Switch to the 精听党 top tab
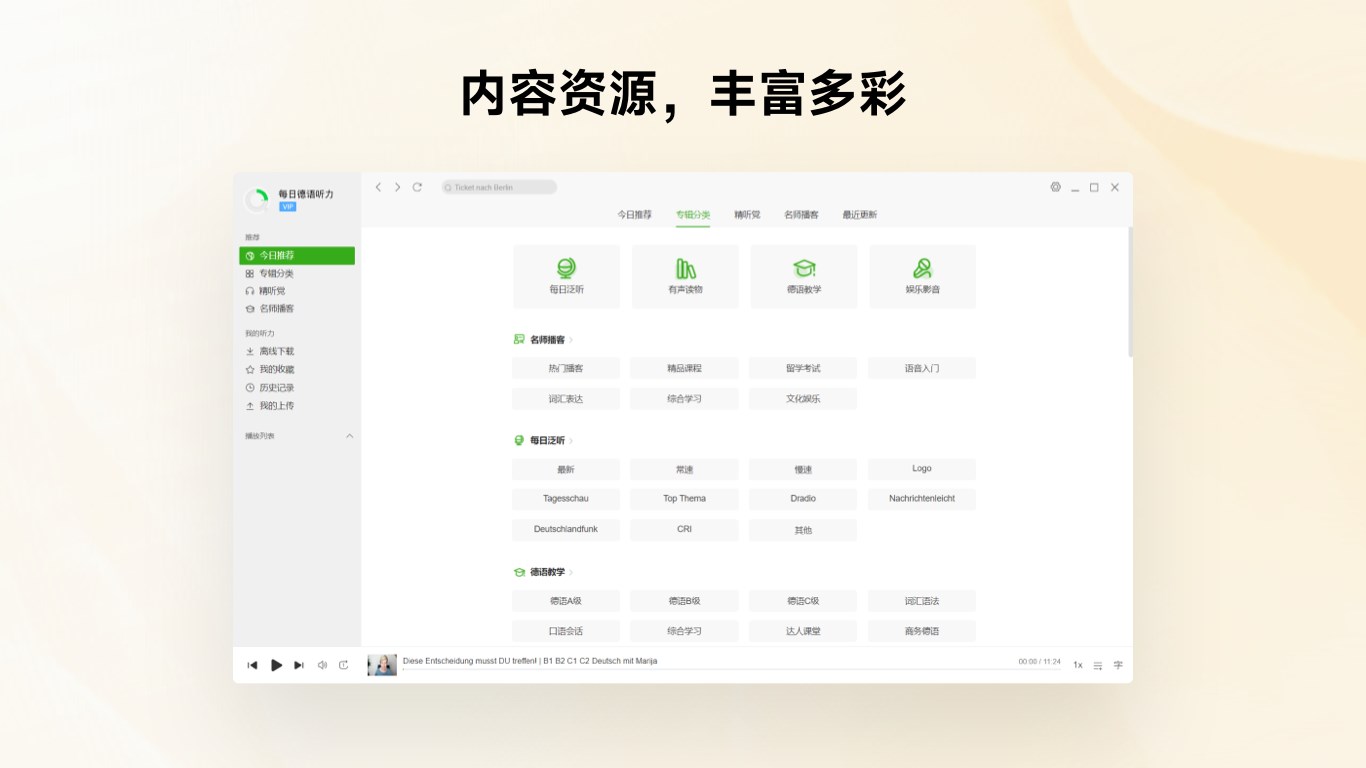This screenshot has width=1366, height=768. pos(747,215)
